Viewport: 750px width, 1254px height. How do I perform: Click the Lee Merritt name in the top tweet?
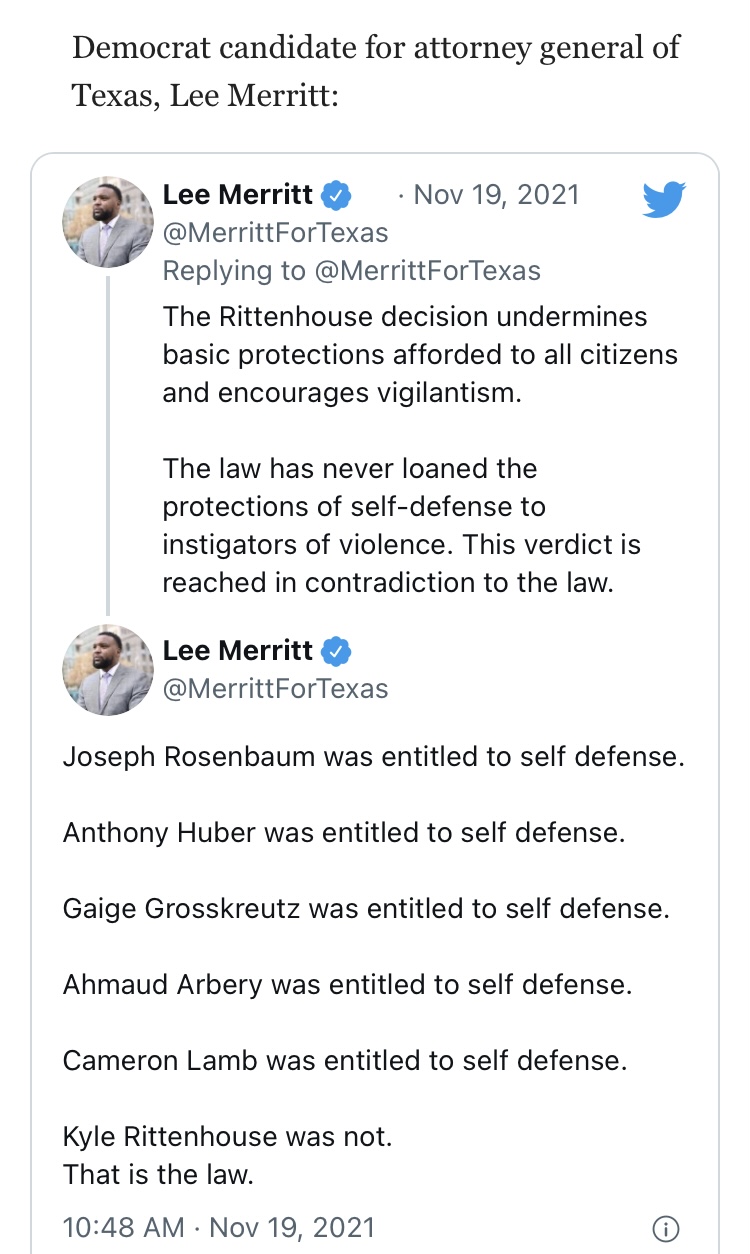(x=238, y=195)
